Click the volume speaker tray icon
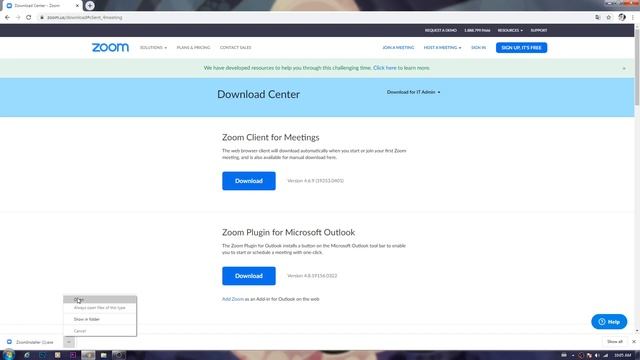Image resolution: width=640 pixels, height=360 pixels. coord(597,356)
